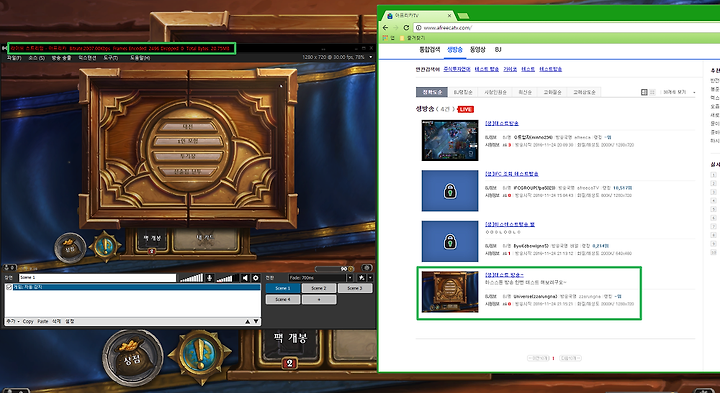Sort results by latest
The image size is (720, 393).
pos(525,92)
